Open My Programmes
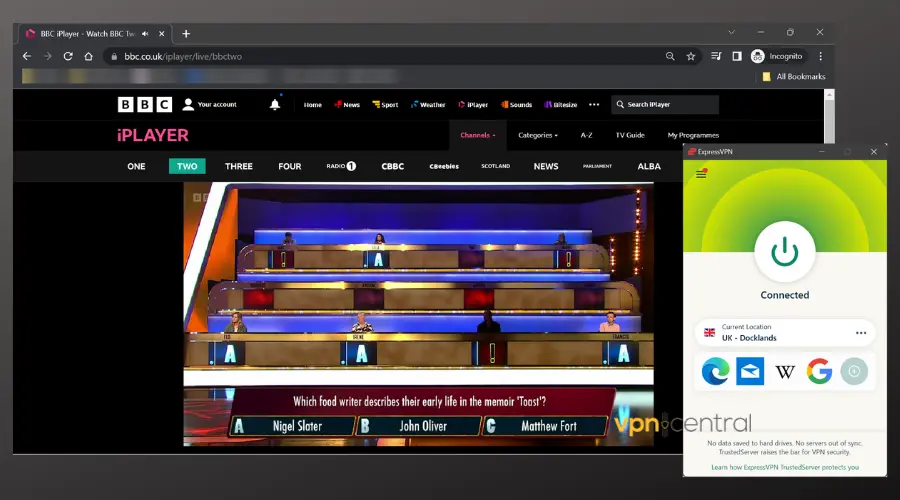The image size is (900, 500). [x=693, y=135]
